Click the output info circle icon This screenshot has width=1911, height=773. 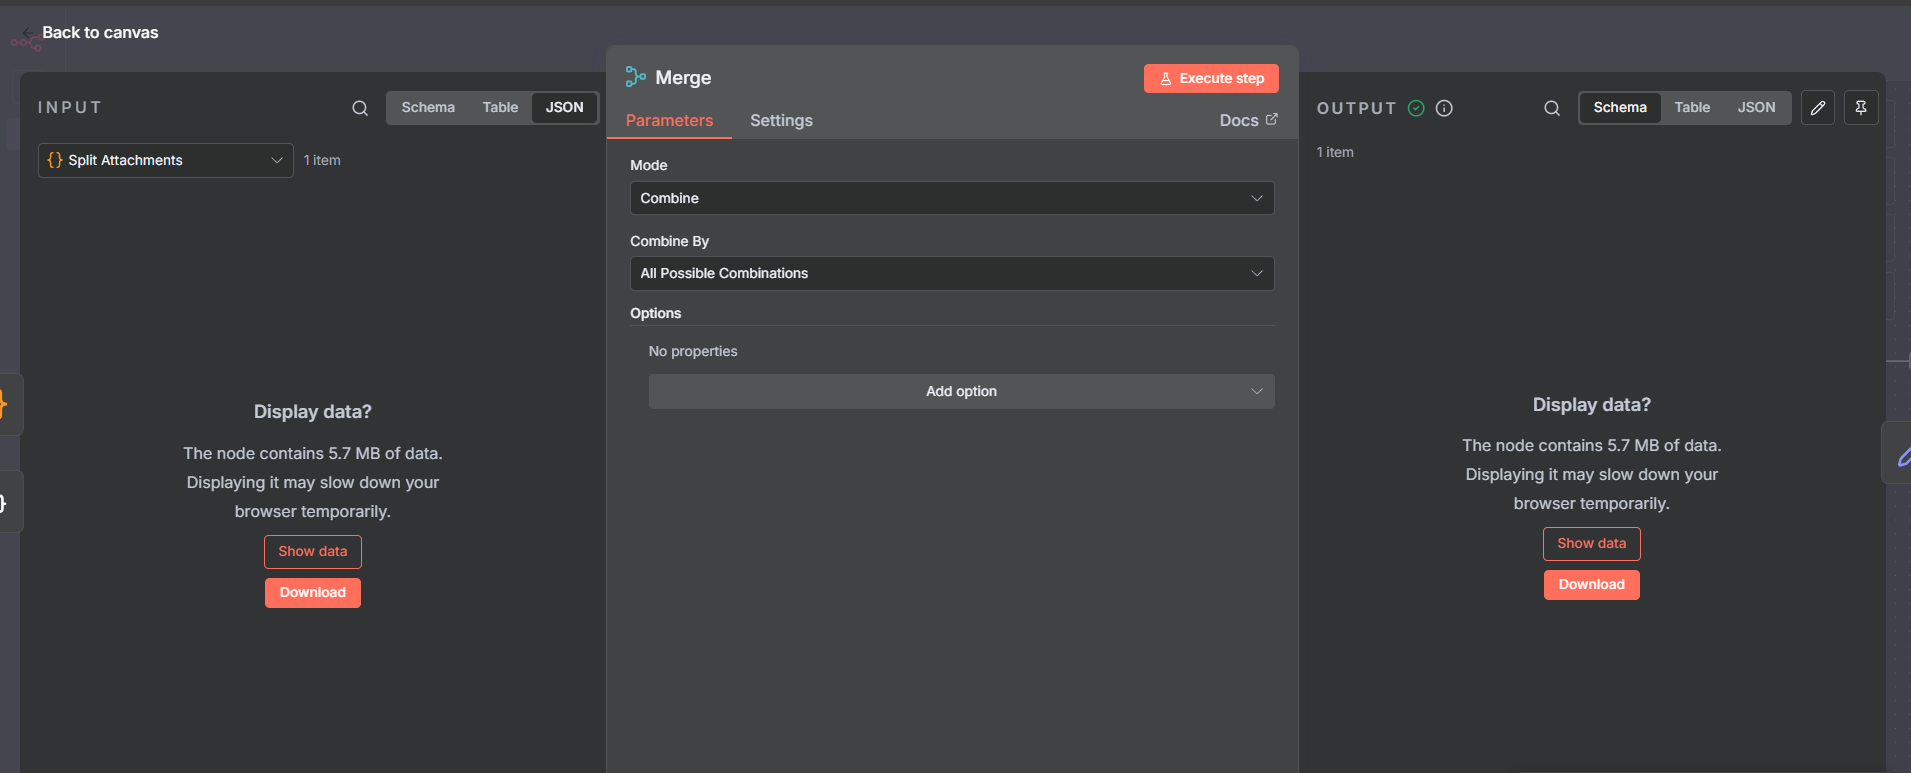pos(1444,108)
